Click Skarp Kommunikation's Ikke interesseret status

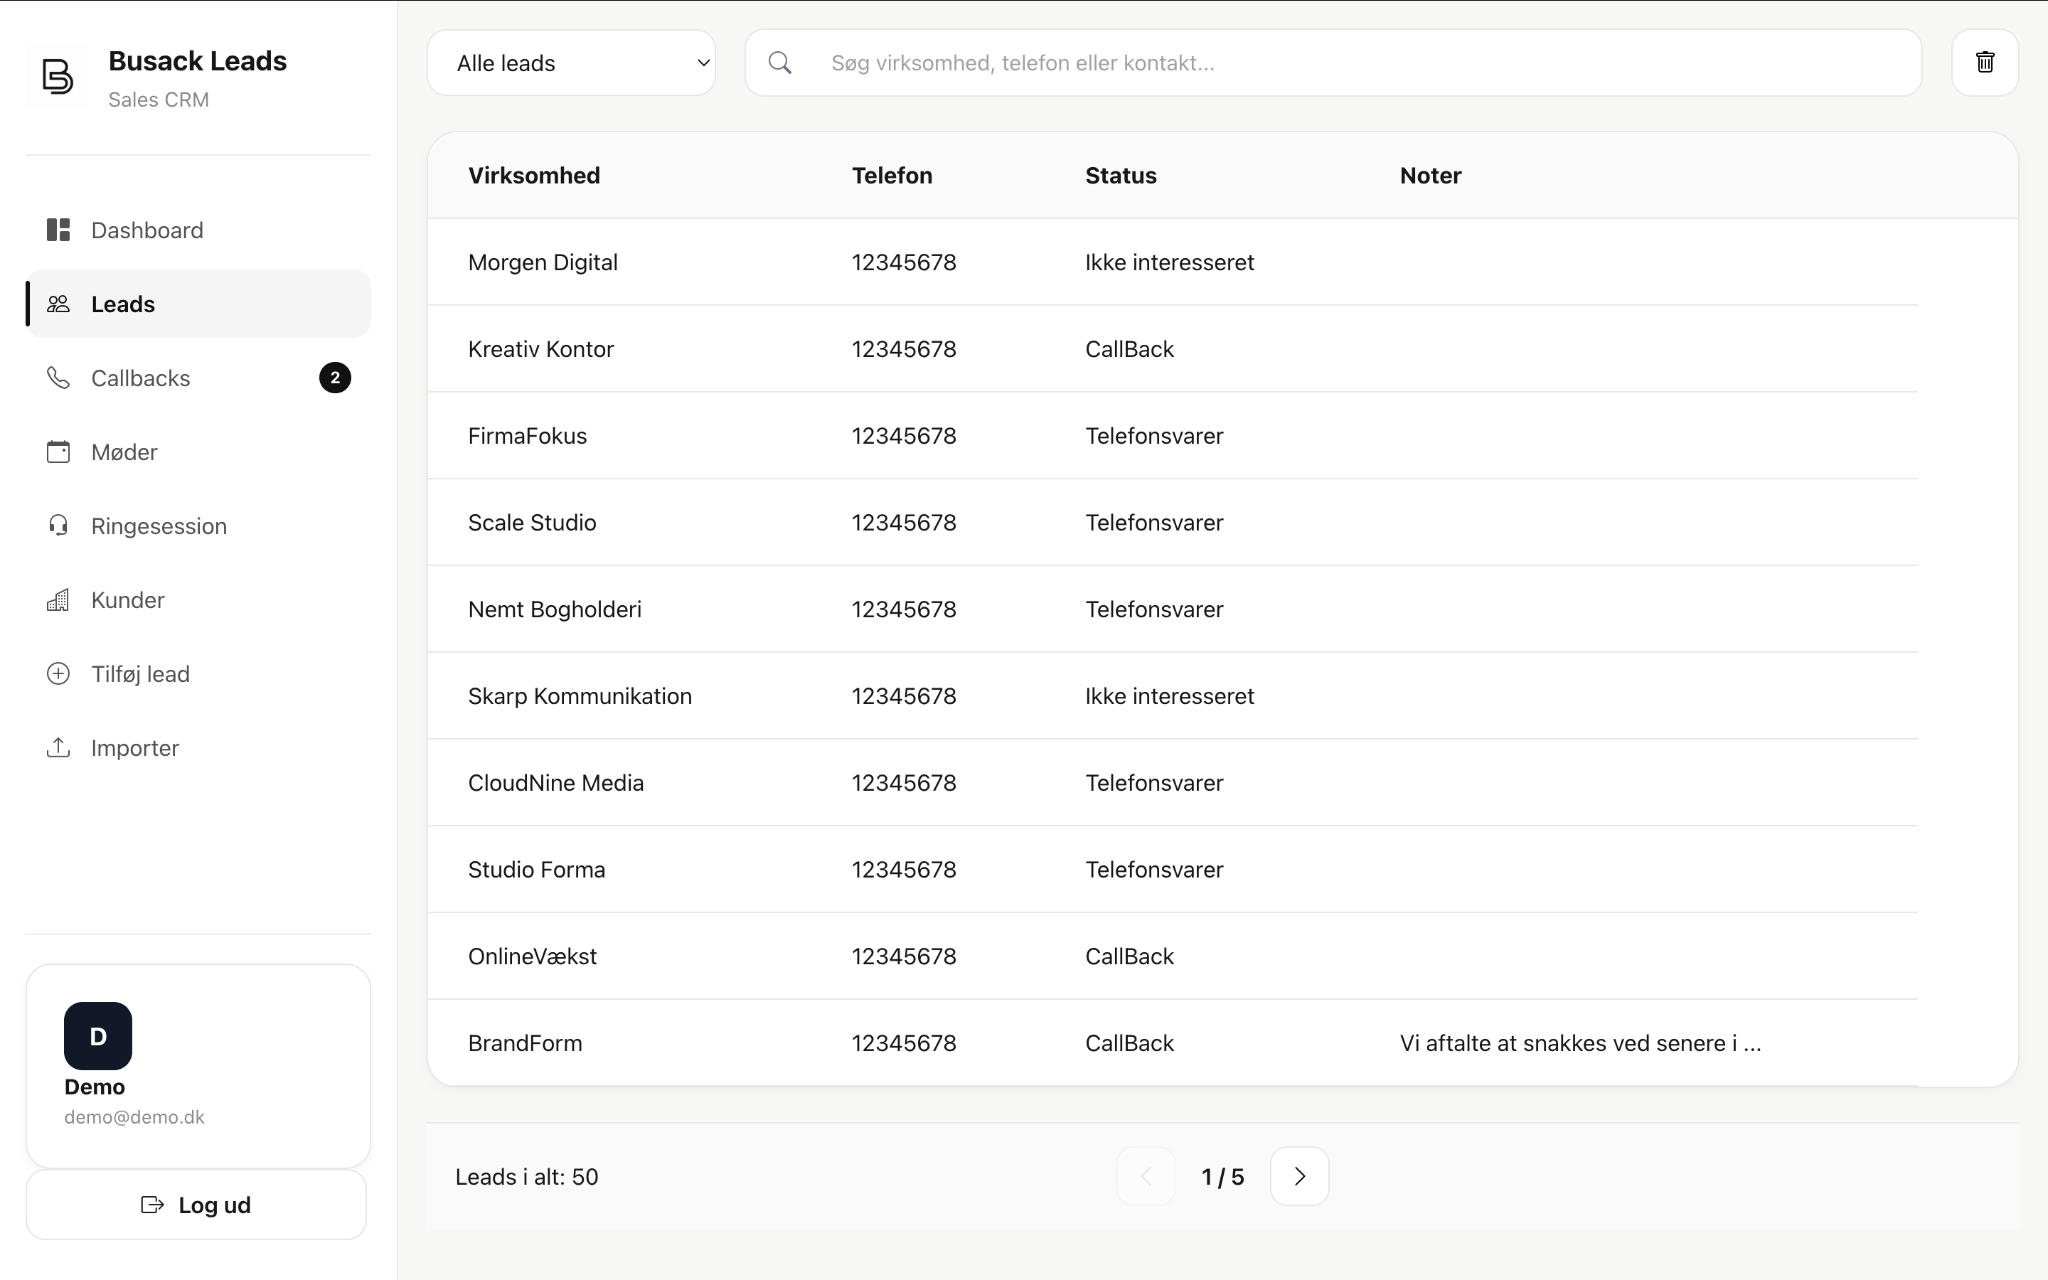pos(1169,696)
